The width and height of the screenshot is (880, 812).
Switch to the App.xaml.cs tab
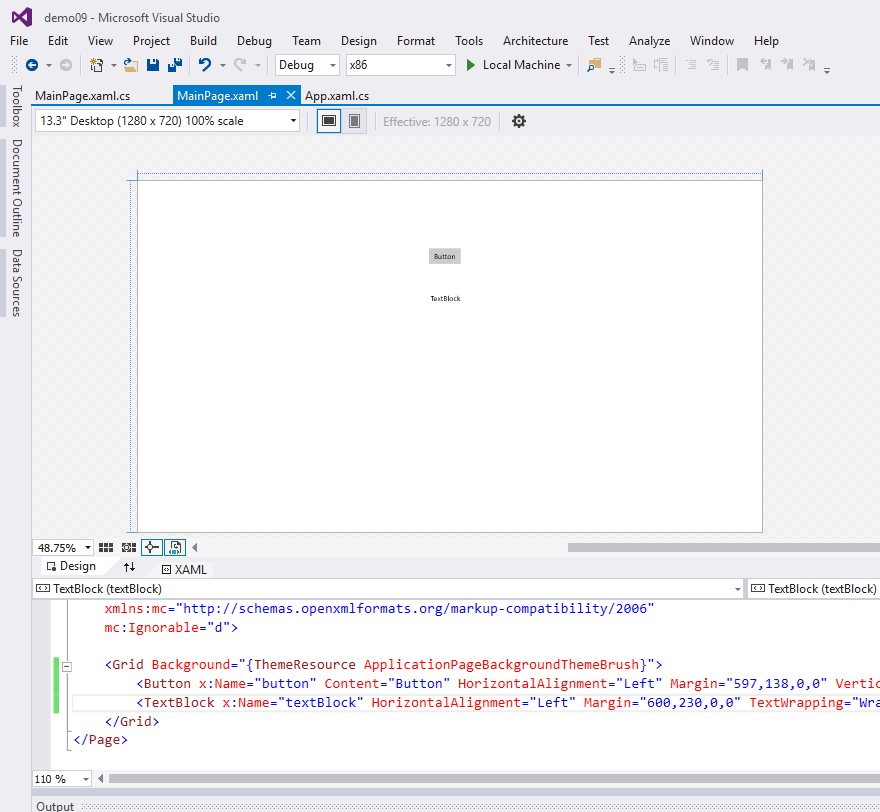(x=337, y=96)
